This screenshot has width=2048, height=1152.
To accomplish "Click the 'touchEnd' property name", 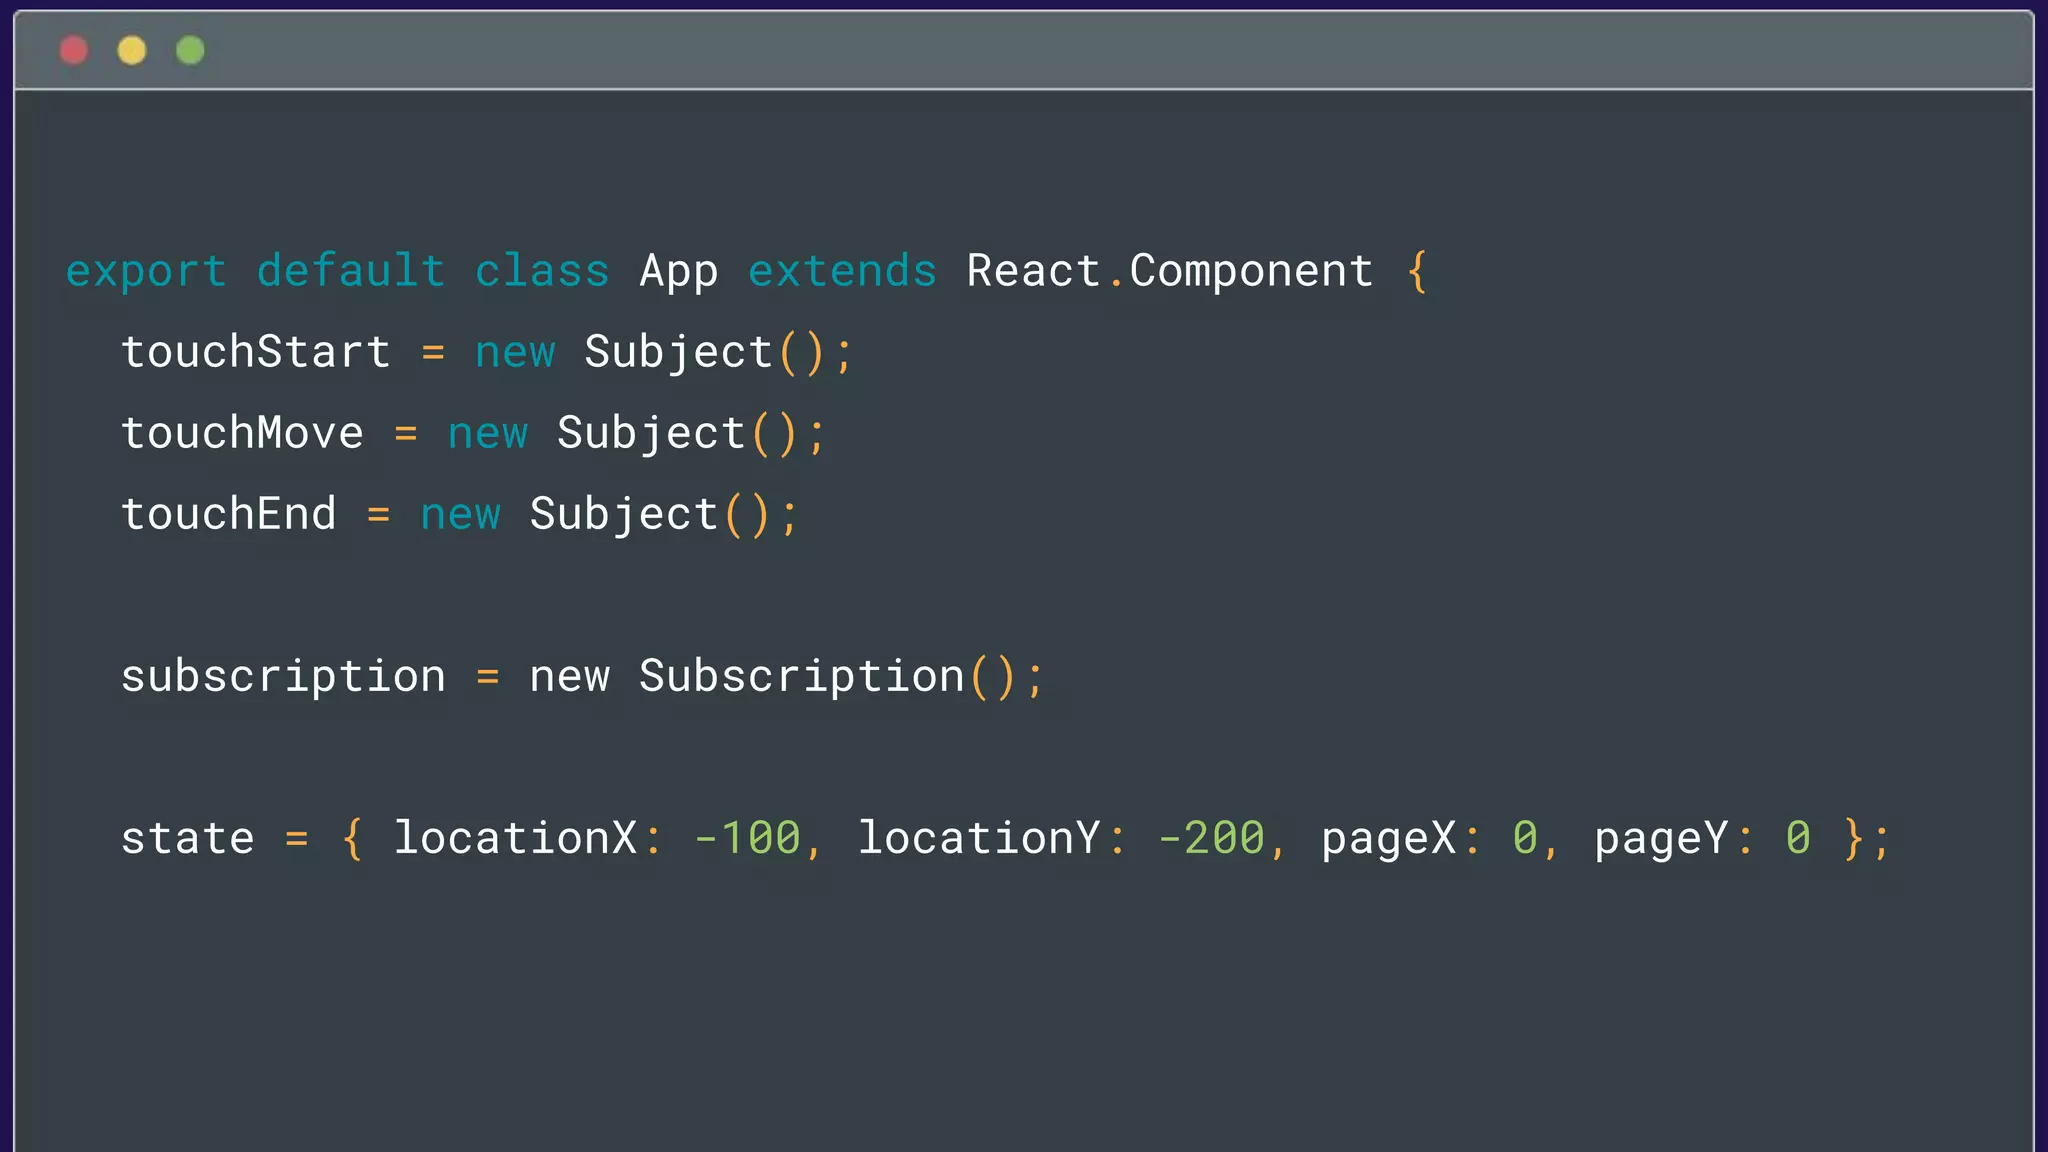I will [229, 514].
